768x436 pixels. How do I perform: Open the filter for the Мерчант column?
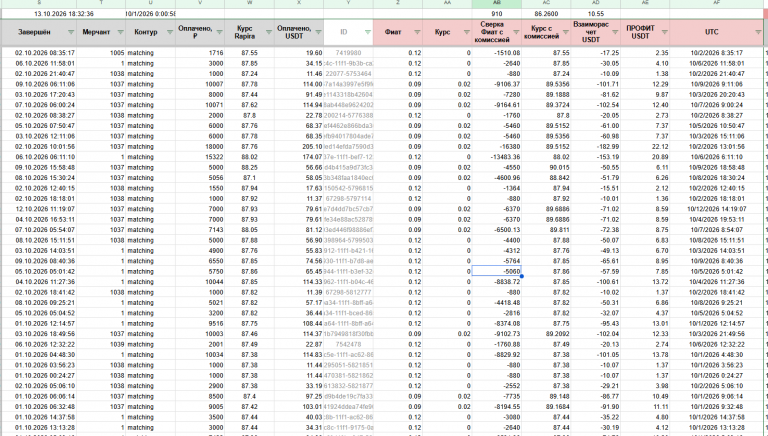coord(120,32)
